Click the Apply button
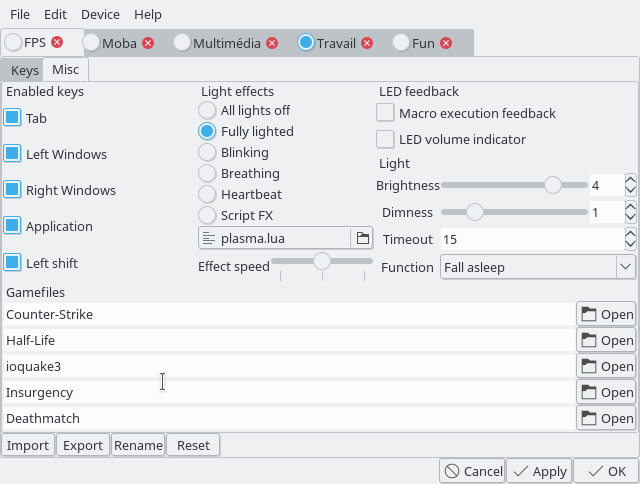640x484 pixels. click(539, 471)
